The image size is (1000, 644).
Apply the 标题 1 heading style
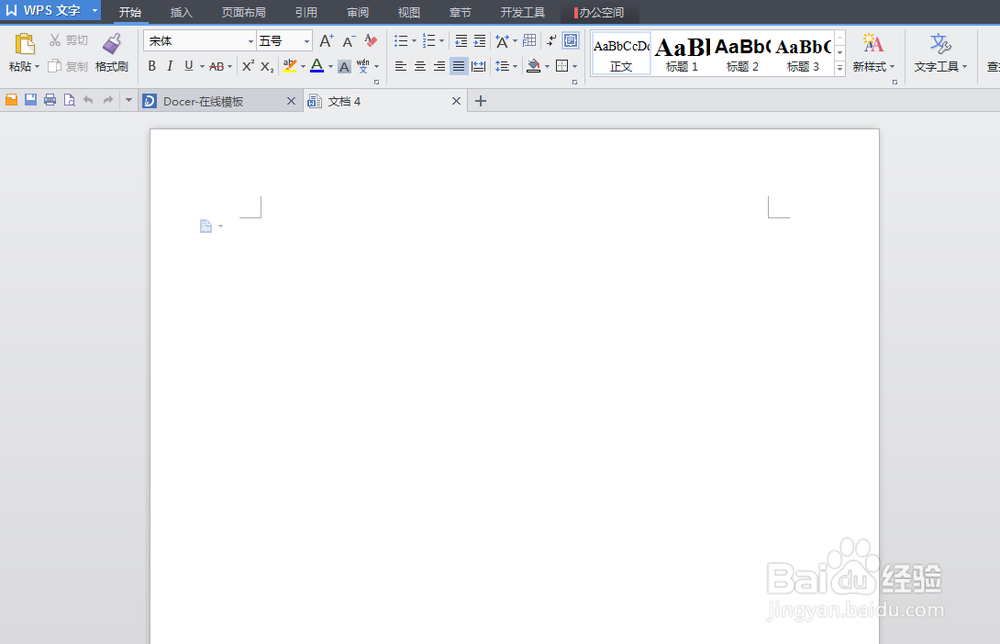coord(682,54)
